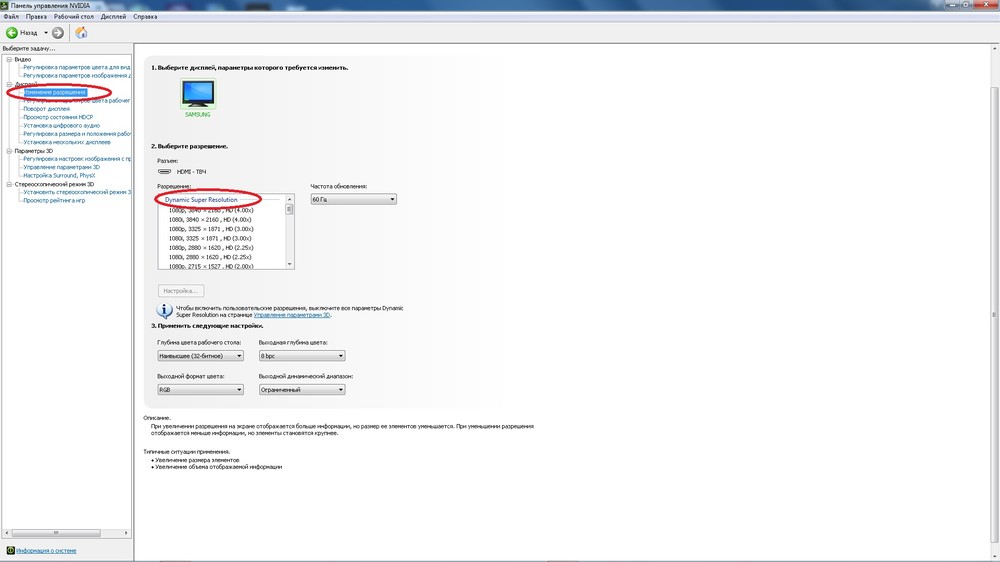Open Регулировка настроек изображения с просмотром

coord(77,159)
